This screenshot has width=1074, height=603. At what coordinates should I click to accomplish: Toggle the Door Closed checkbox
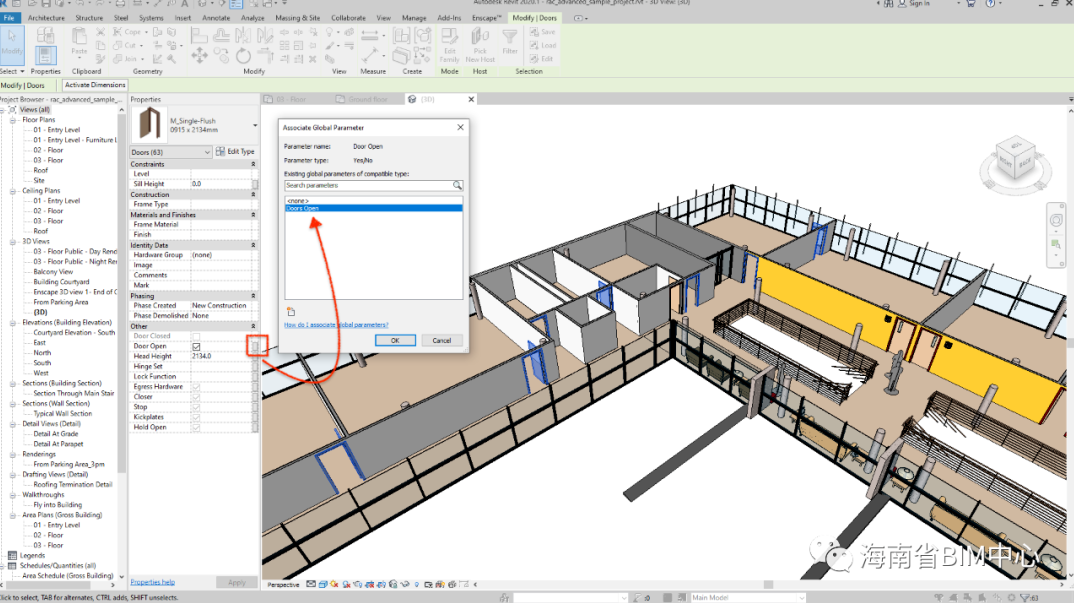click(196, 336)
